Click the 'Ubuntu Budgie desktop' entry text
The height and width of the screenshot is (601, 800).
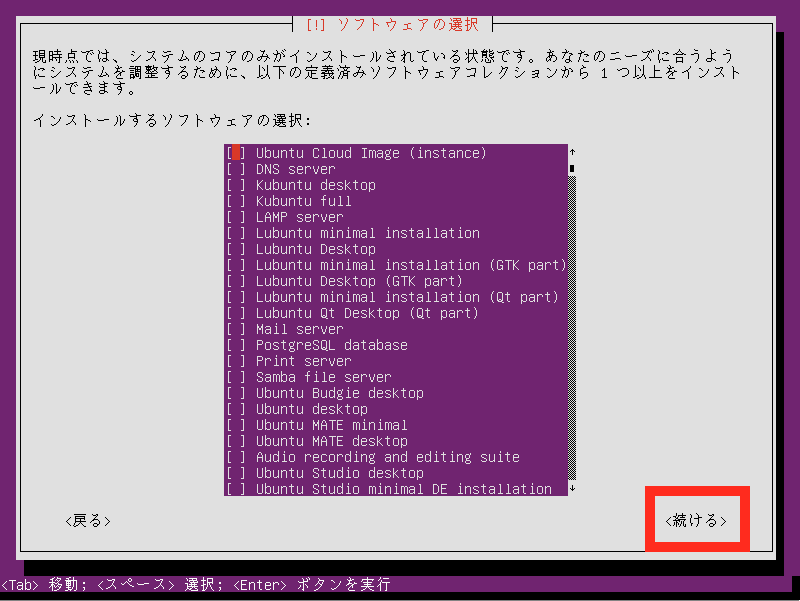pos(340,393)
